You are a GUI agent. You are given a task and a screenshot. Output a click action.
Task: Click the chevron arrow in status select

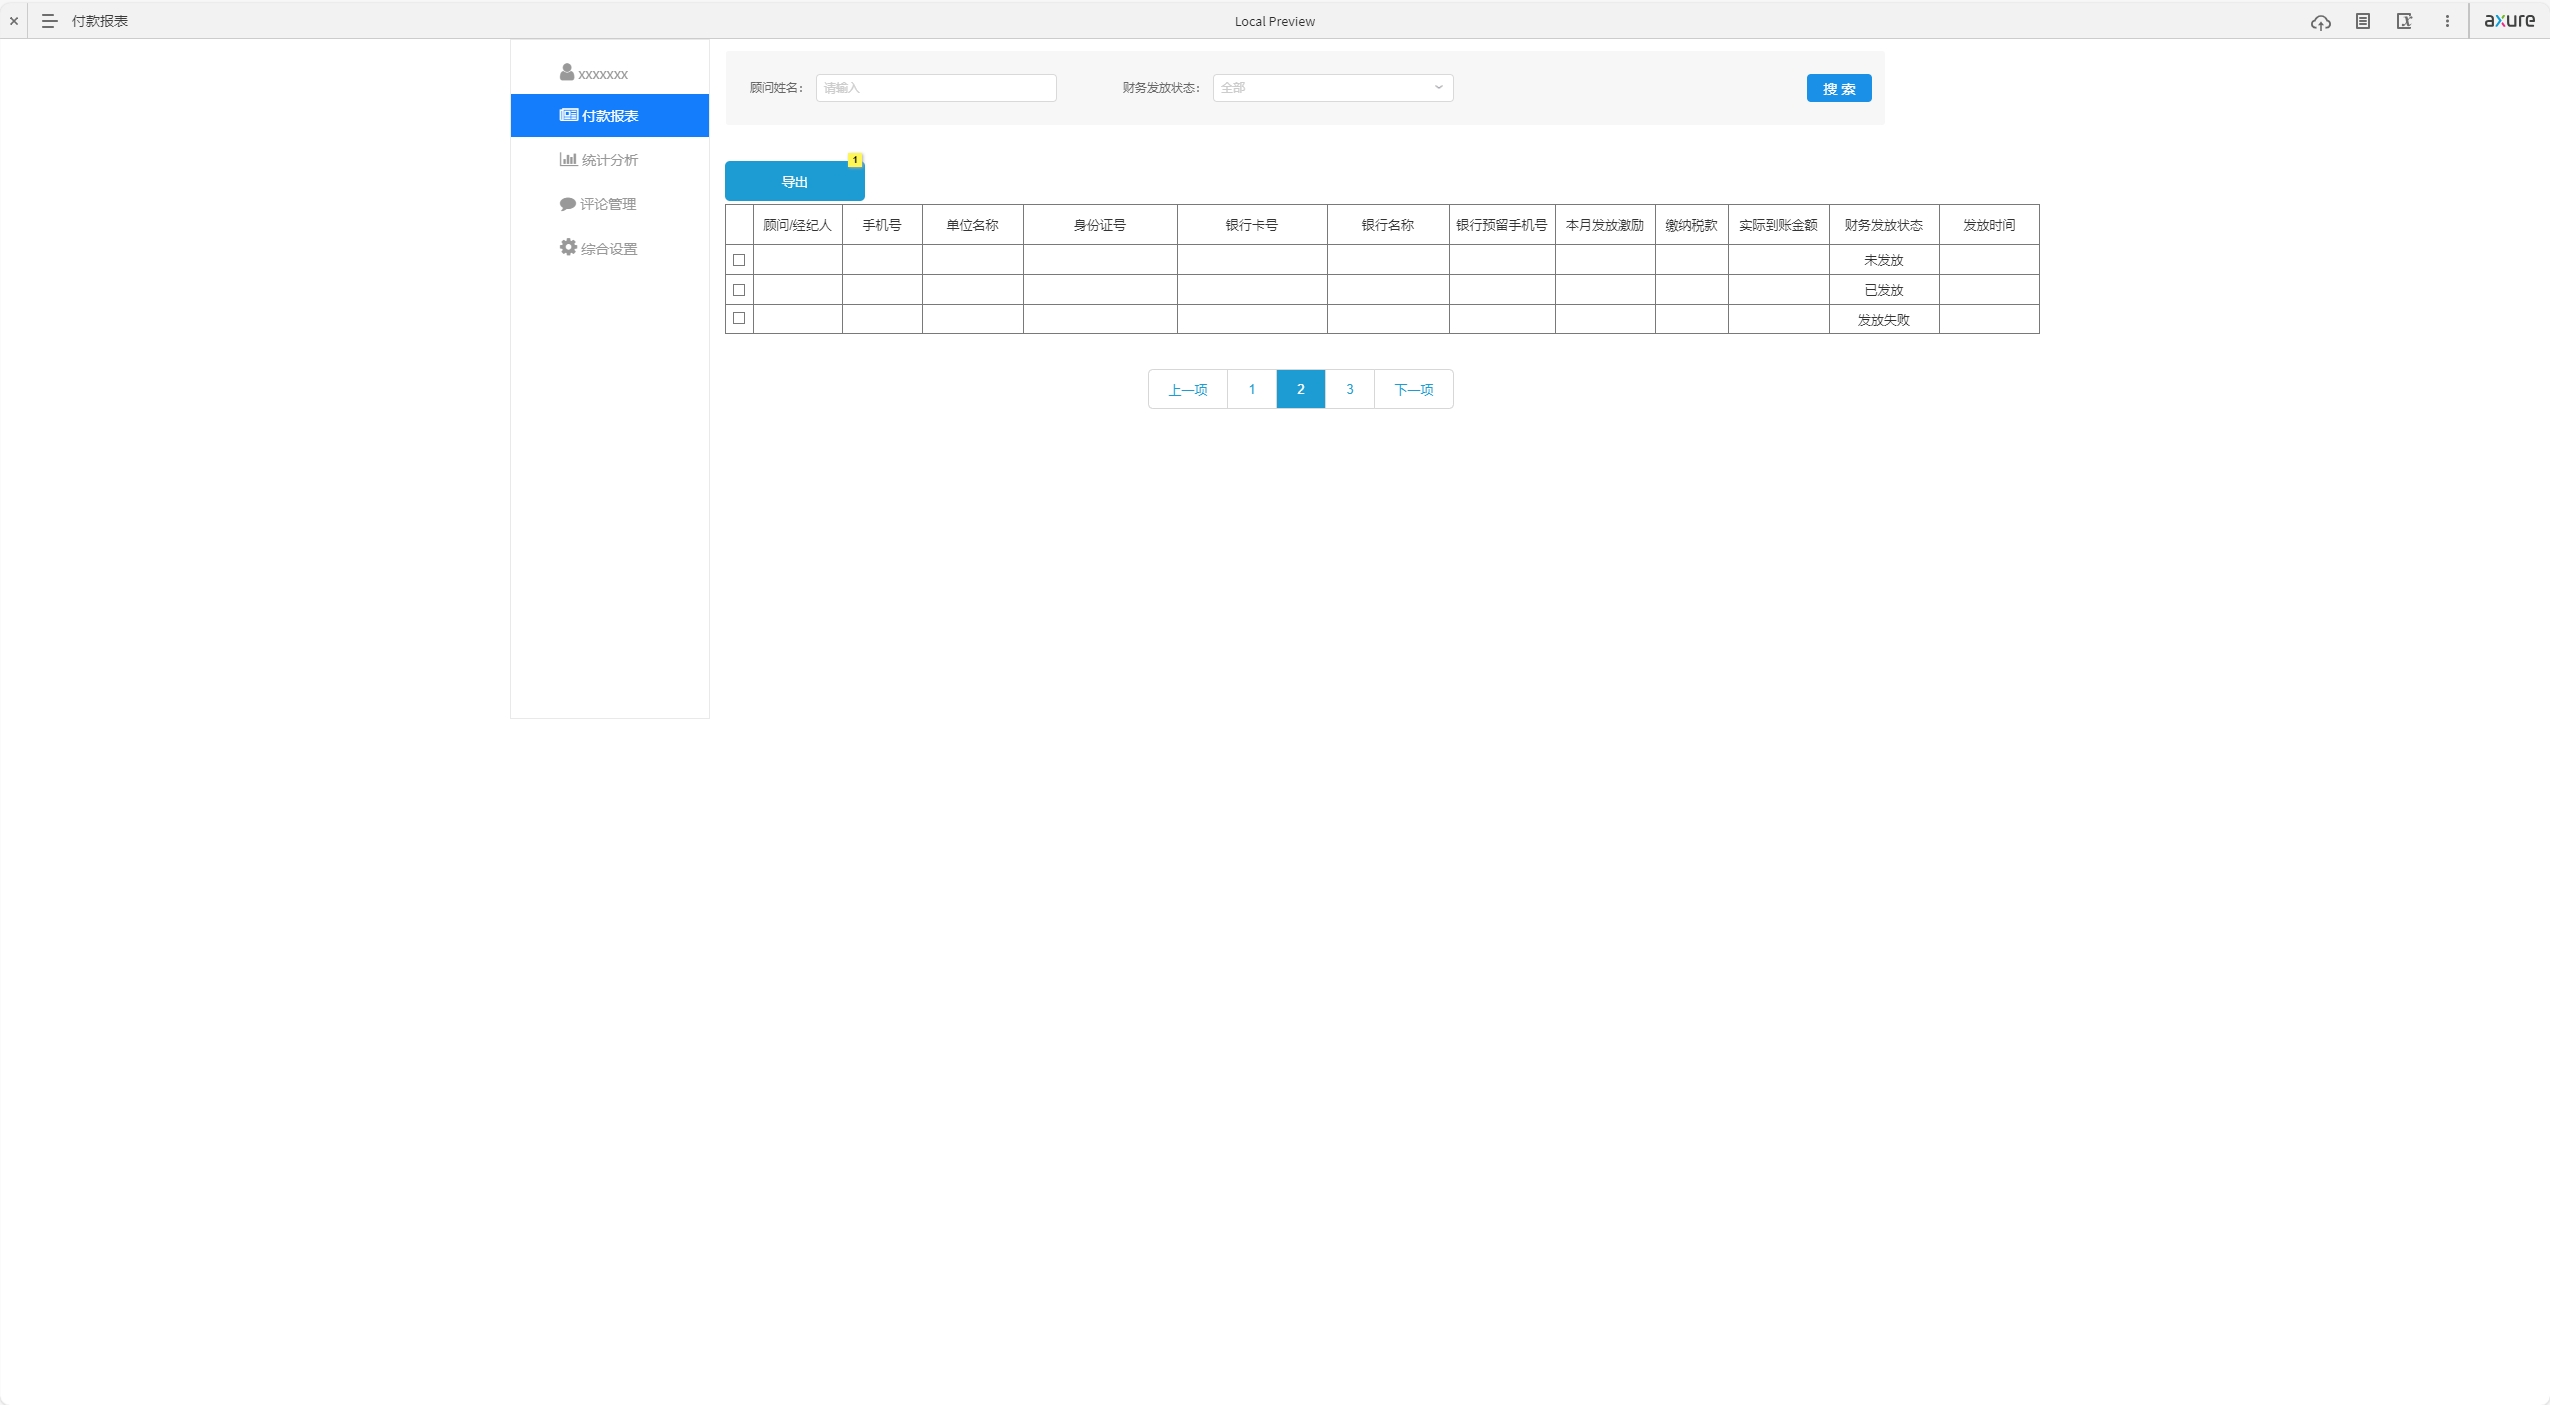click(x=1438, y=88)
